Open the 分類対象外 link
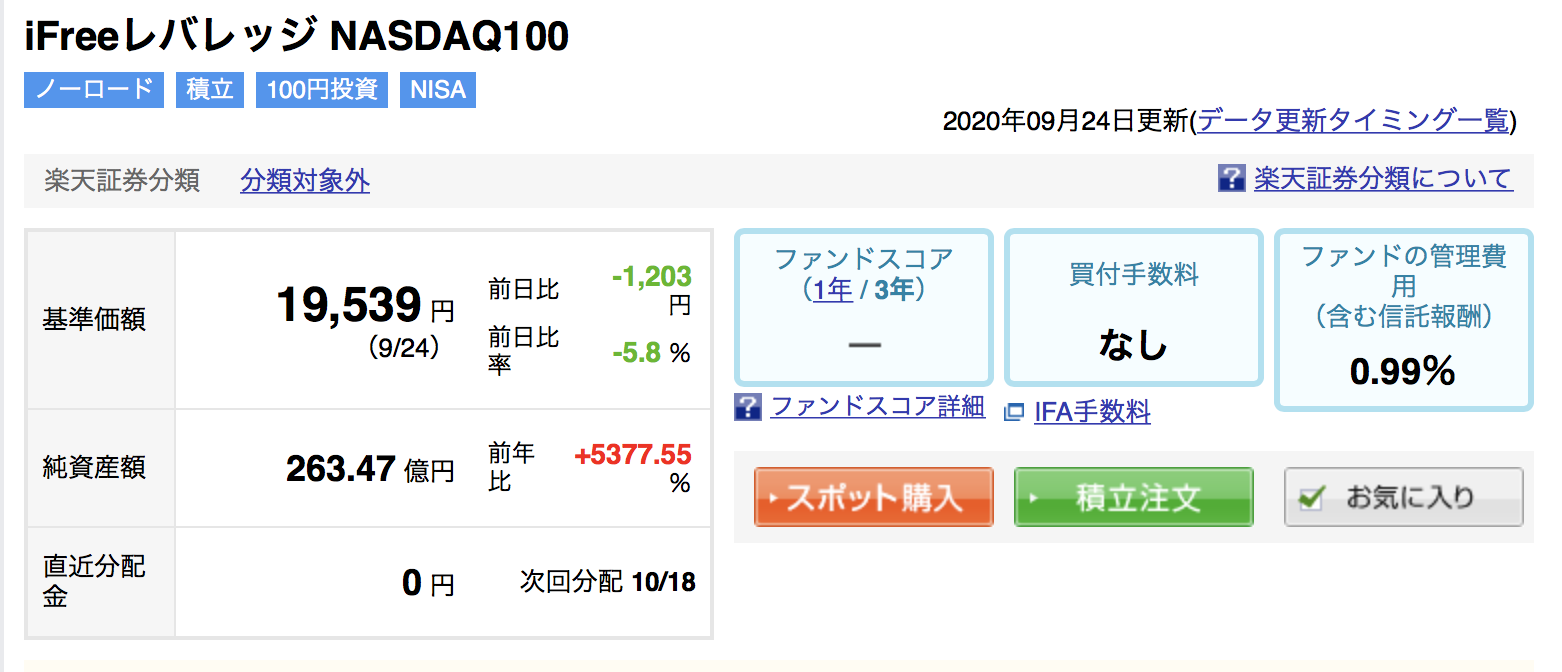 [305, 181]
